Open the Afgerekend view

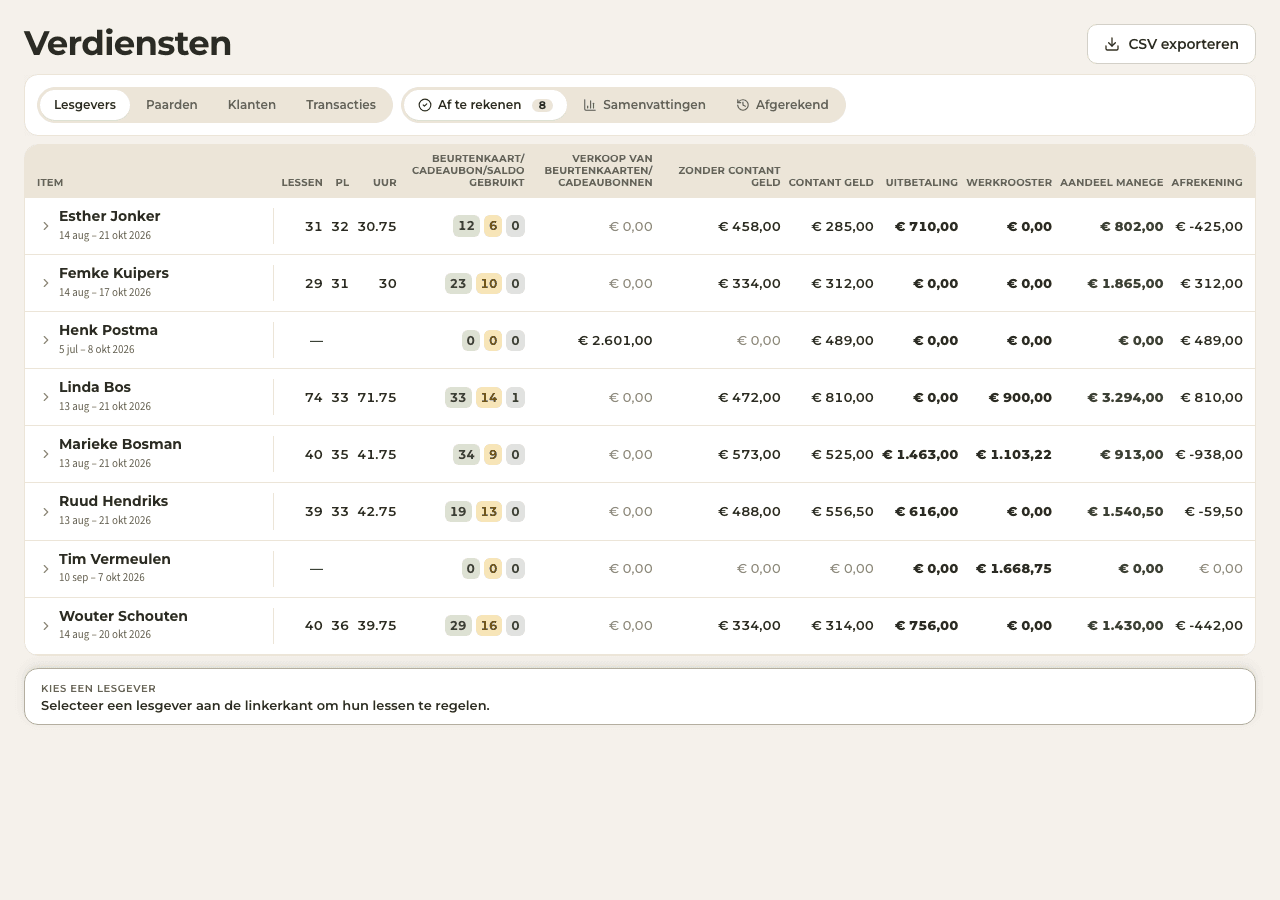coord(782,105)
